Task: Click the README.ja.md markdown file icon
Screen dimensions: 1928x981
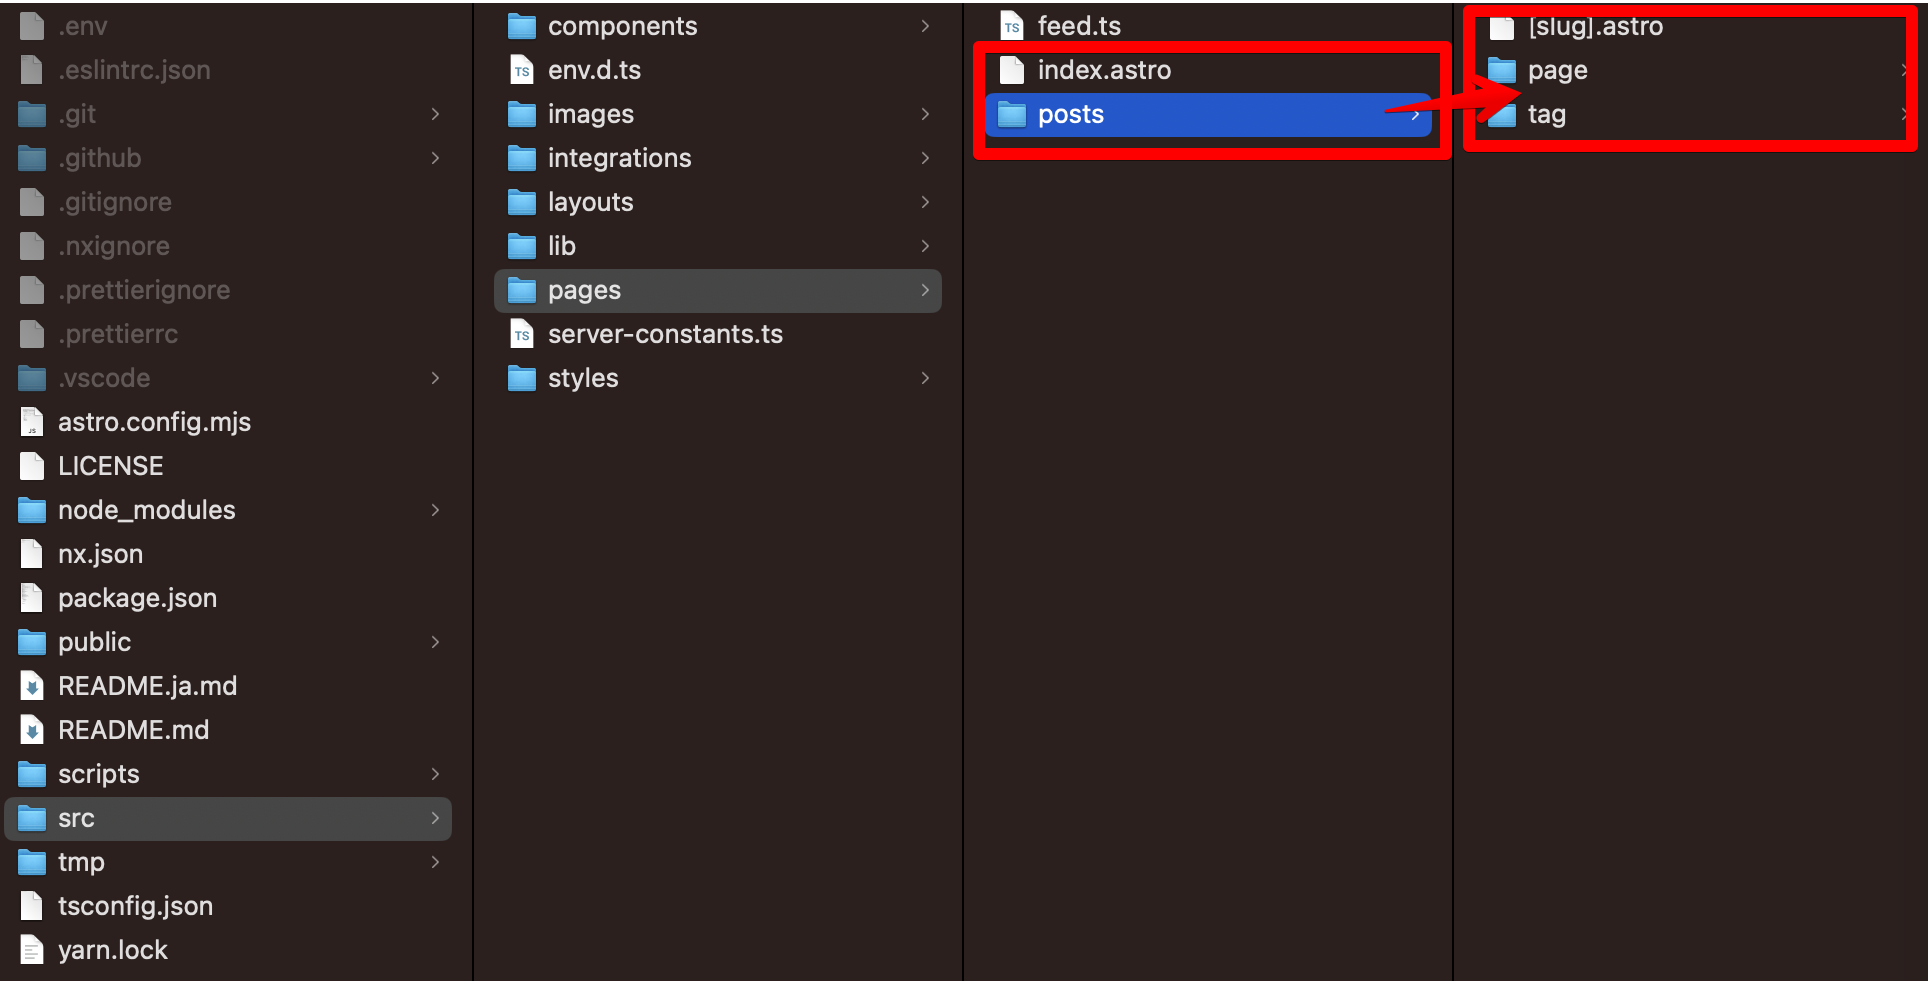Action: 32,686
